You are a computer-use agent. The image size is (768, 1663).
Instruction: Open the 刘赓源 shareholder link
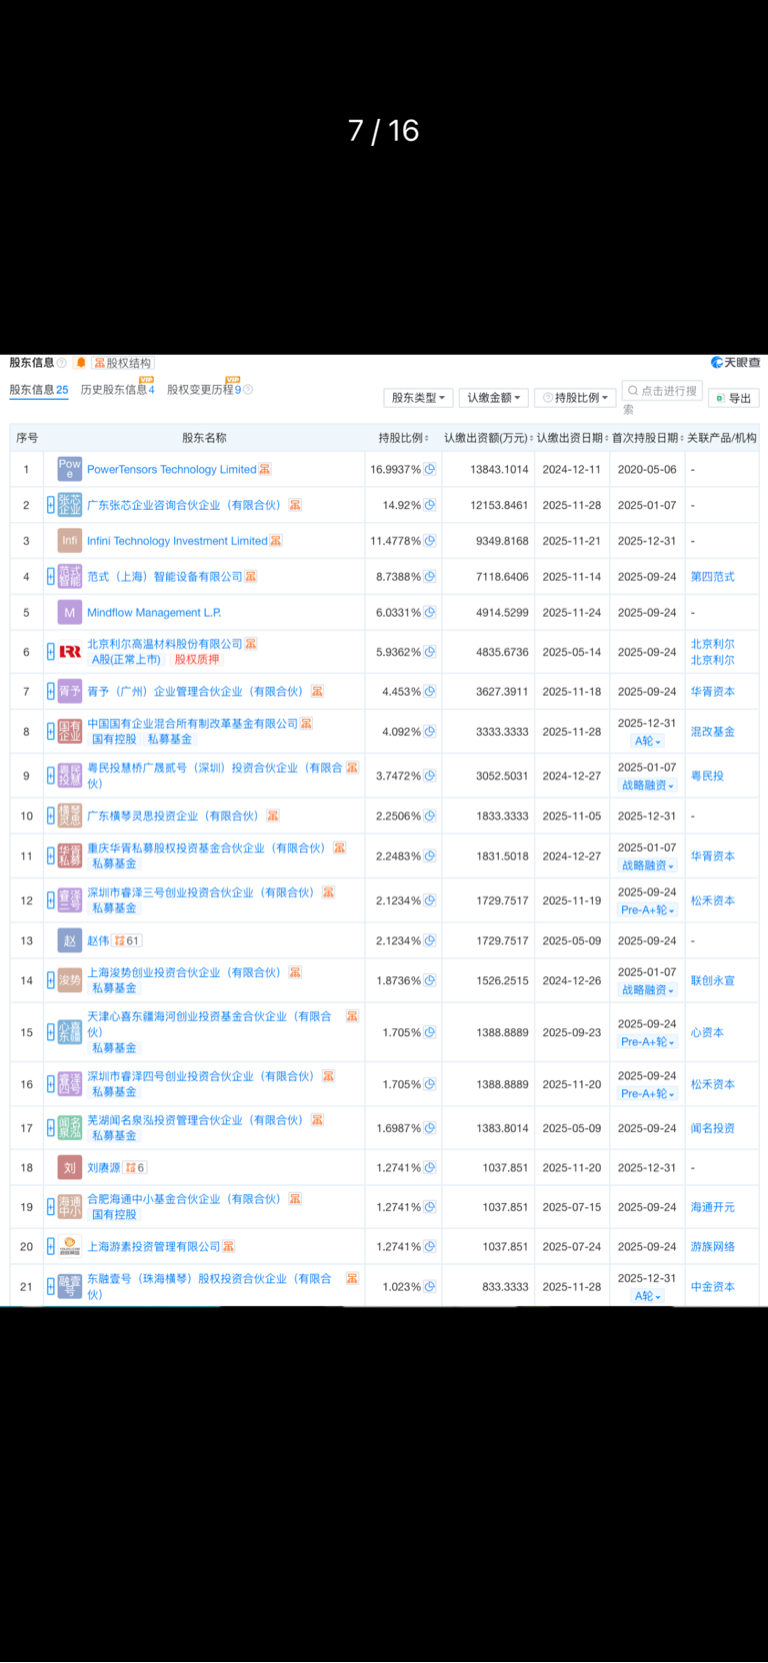pos(104,1168)
